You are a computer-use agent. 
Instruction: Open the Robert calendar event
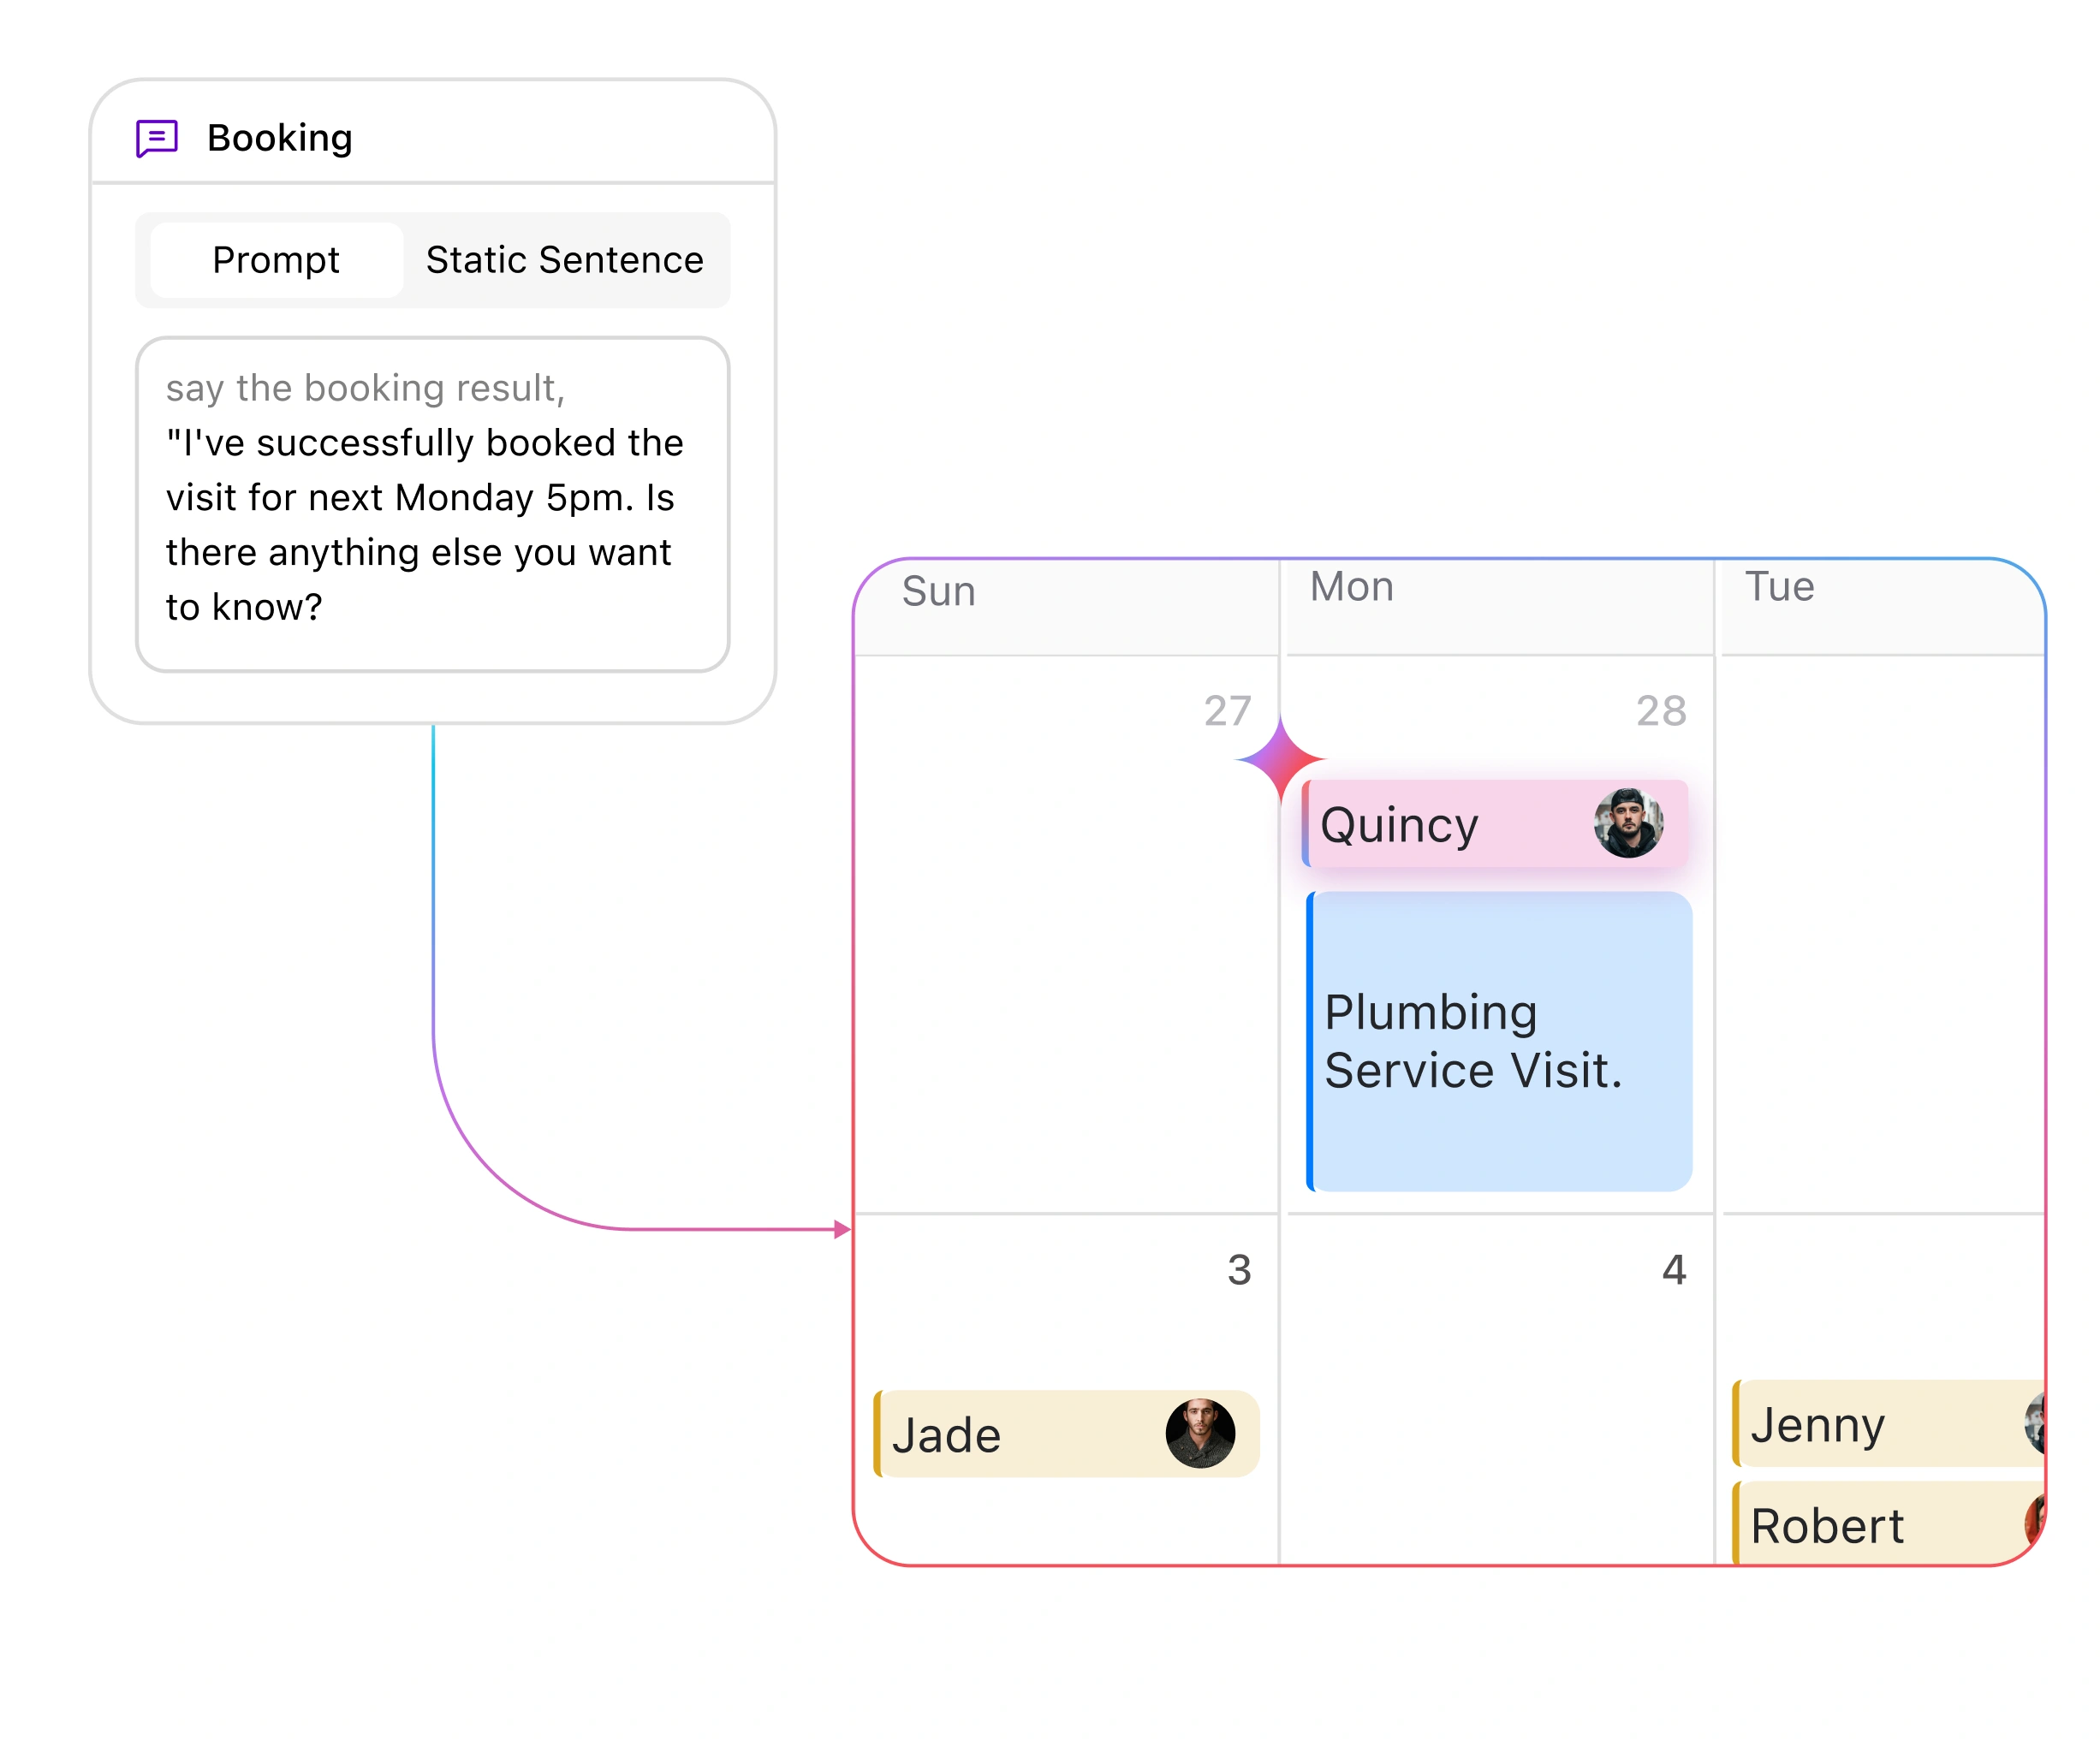[x=1870, y=1525]
